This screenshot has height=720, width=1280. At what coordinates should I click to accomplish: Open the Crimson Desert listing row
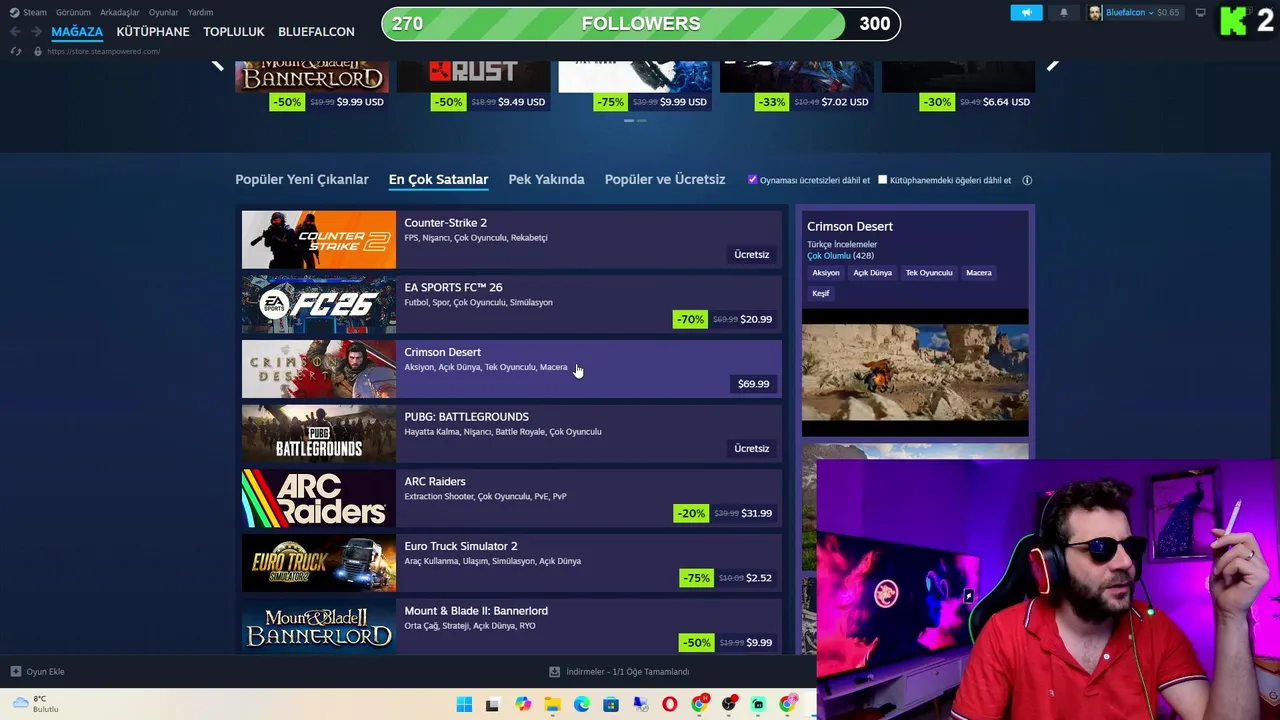coord(511,369)
